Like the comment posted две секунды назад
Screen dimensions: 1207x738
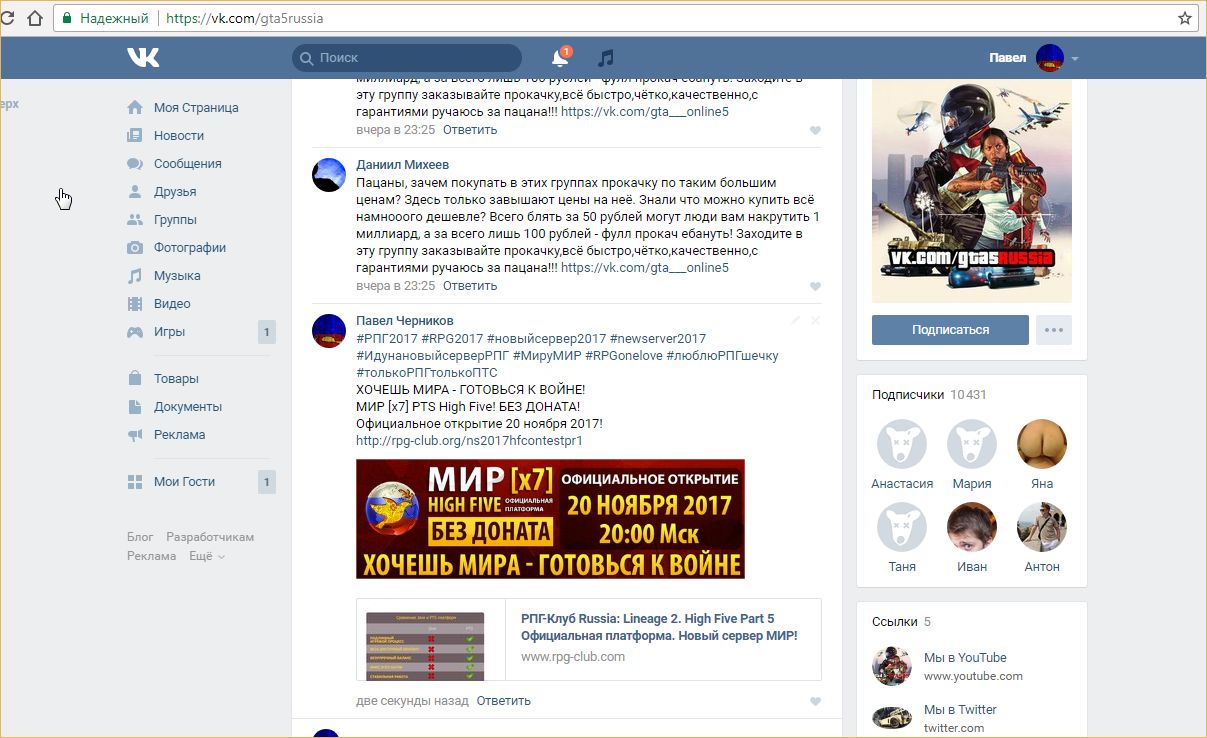[815, 702]
